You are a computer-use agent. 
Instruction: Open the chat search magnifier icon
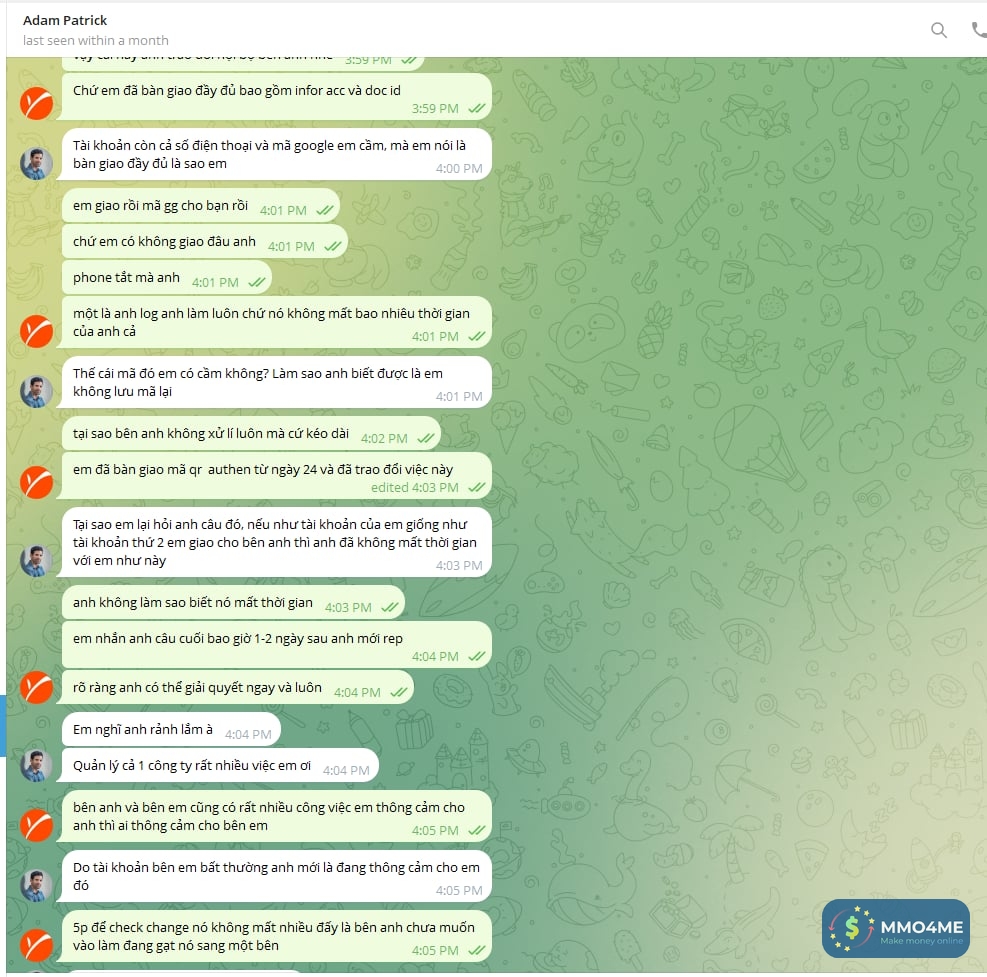pyautogui.click(x=939, y=30)
